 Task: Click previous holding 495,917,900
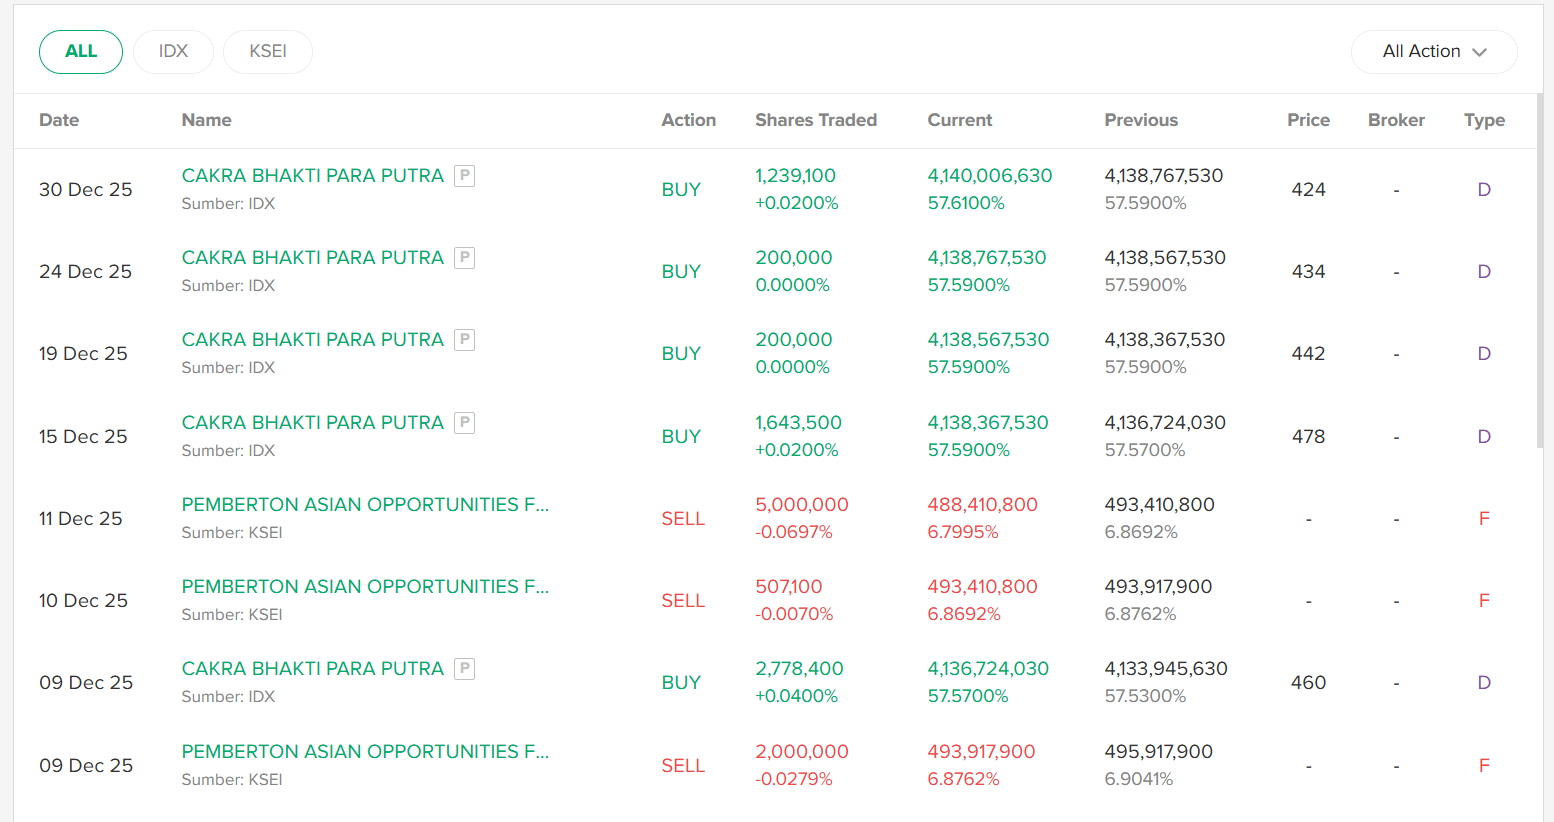click(1159, 752)
